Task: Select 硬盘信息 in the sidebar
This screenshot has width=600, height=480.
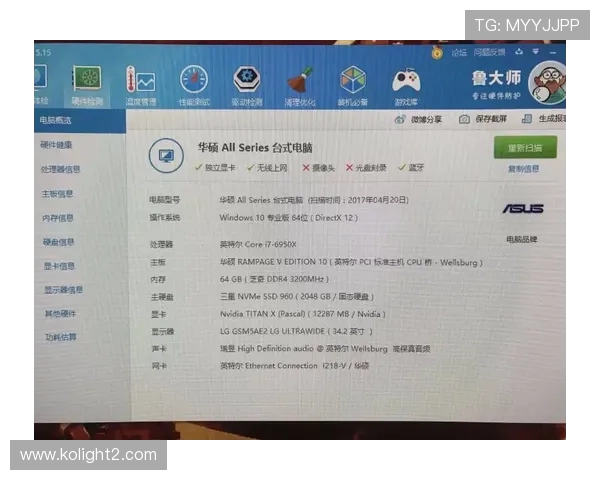Action: [x=59, y=242]
